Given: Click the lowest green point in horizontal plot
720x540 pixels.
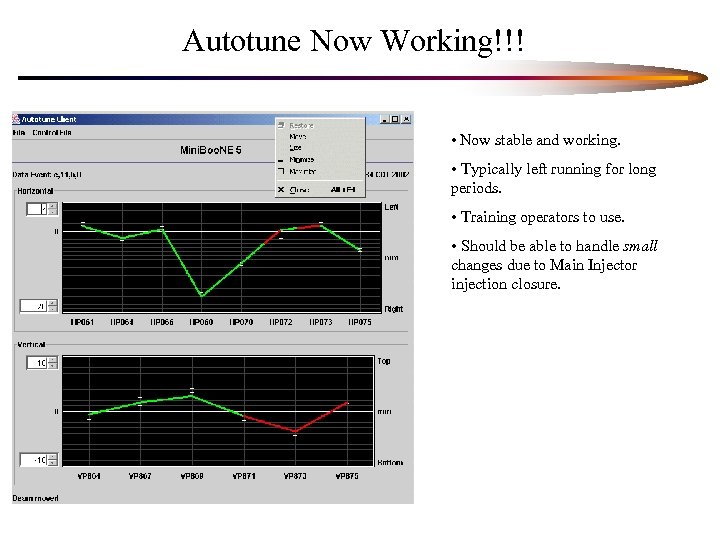Looking at the screenshot, I should pyautogui.click(x=202, y=295).
